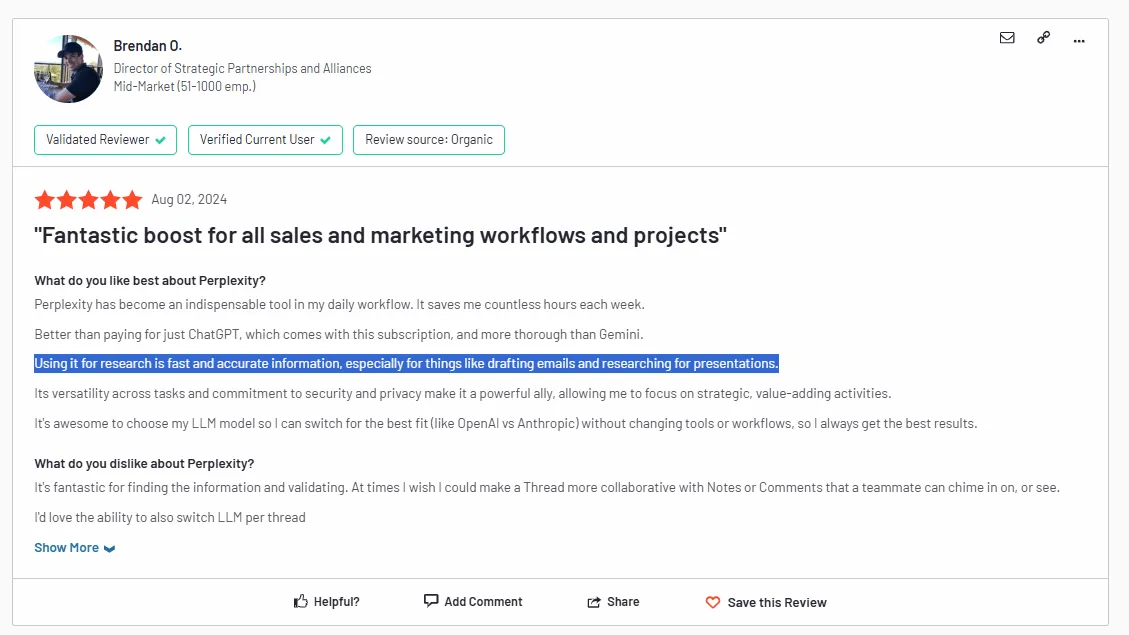Expand the review with Show More

point(67,548)
